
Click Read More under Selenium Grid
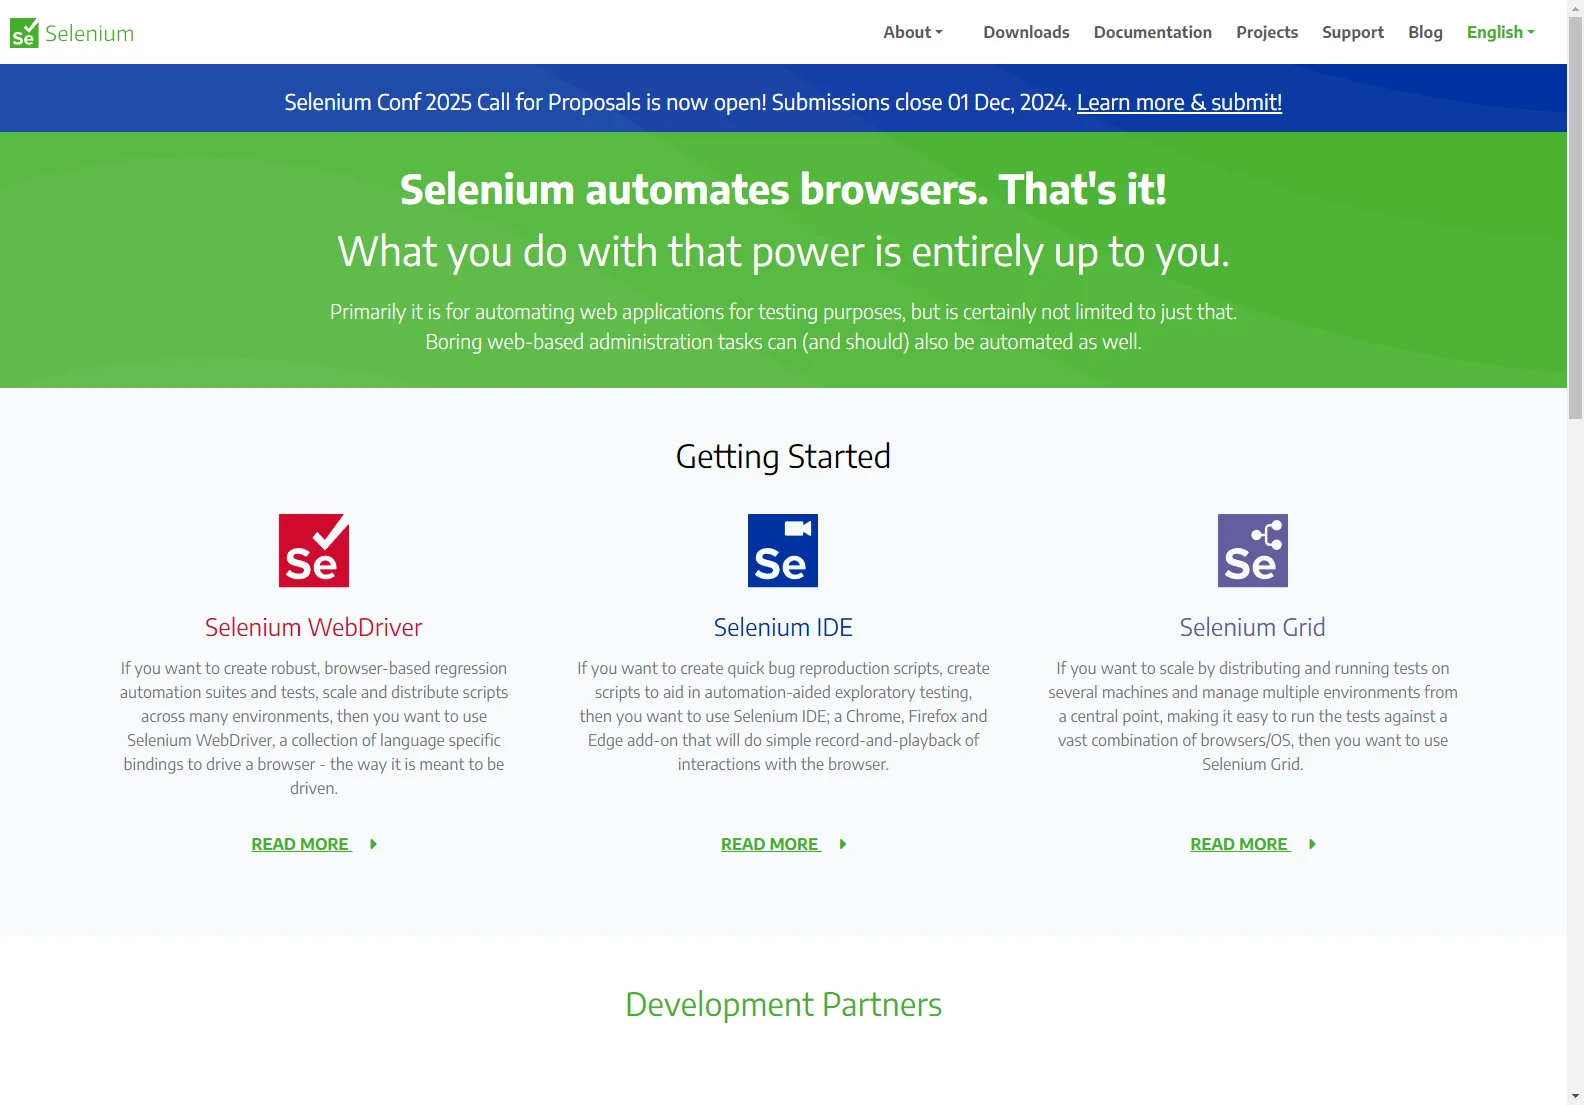tap(1240, 844)
